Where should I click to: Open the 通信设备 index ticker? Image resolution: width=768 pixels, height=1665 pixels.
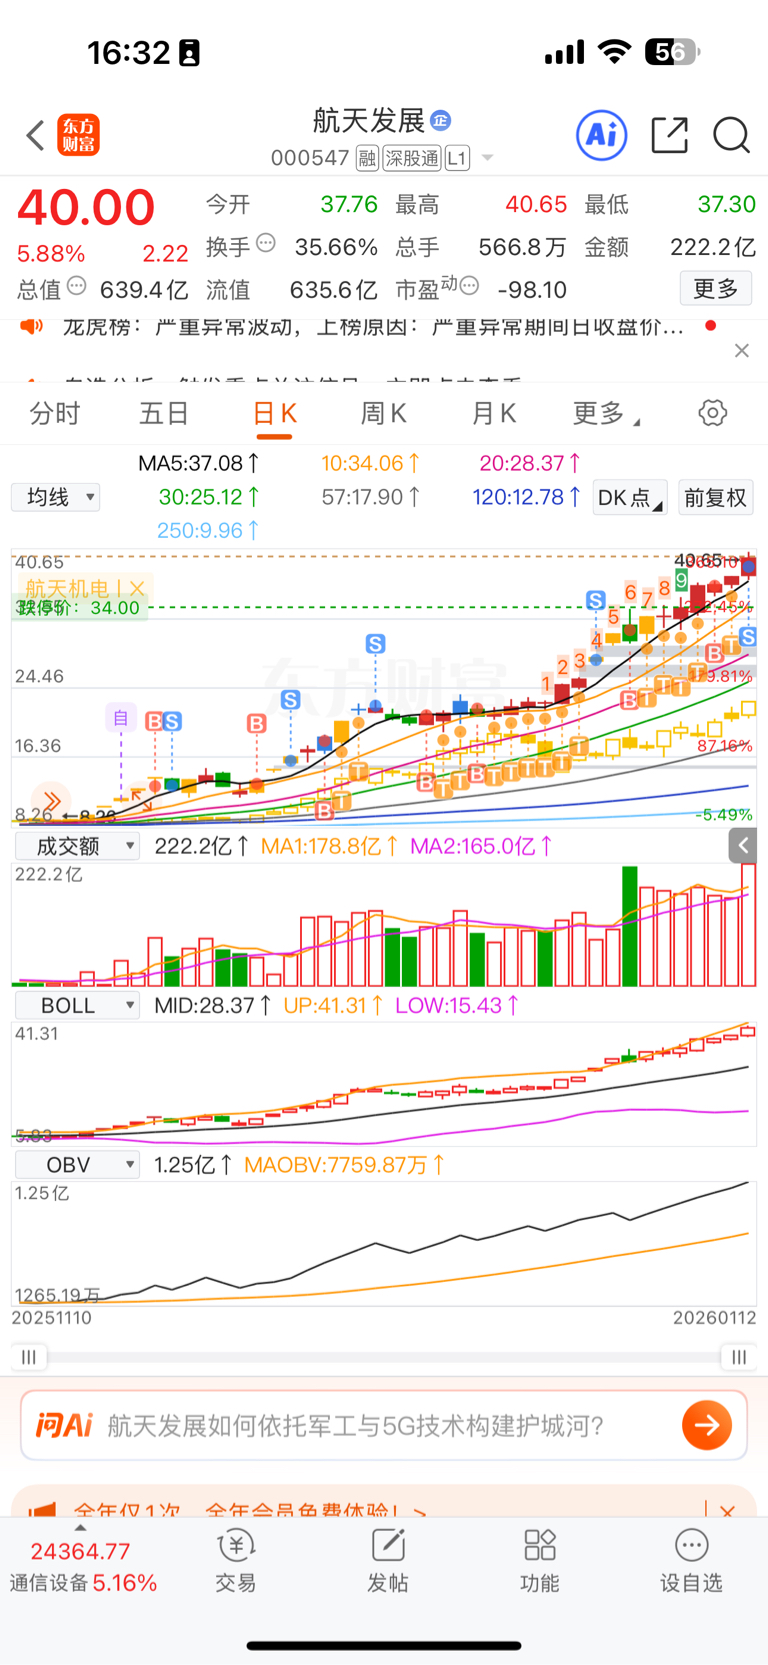pyautogui.click(x=83, y=1567)
